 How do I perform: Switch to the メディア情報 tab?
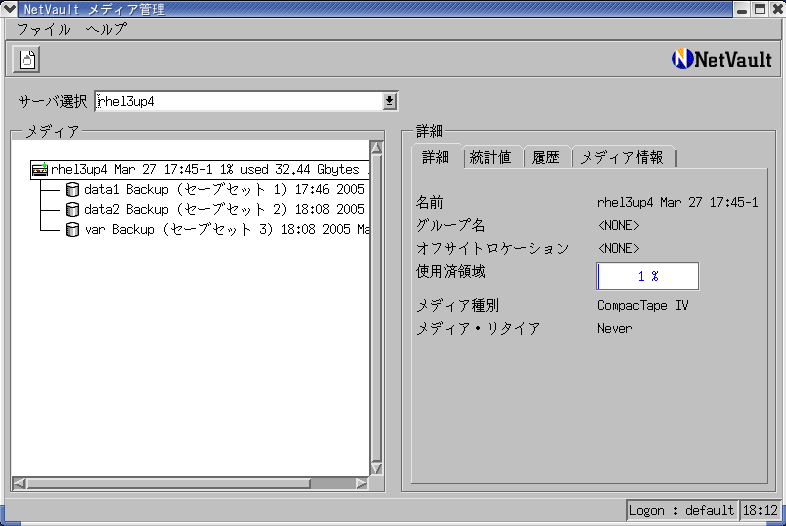click(622, 157)
